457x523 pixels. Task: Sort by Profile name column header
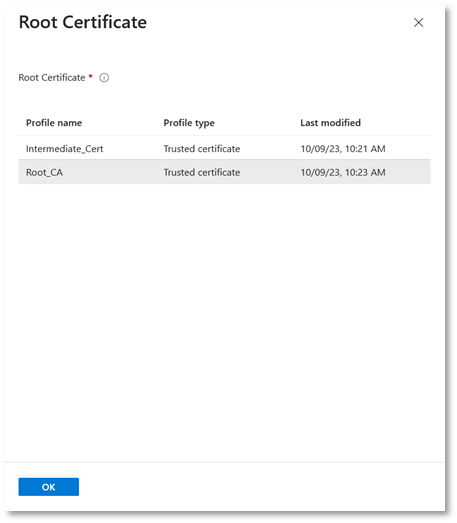click(x=54, y=123)
